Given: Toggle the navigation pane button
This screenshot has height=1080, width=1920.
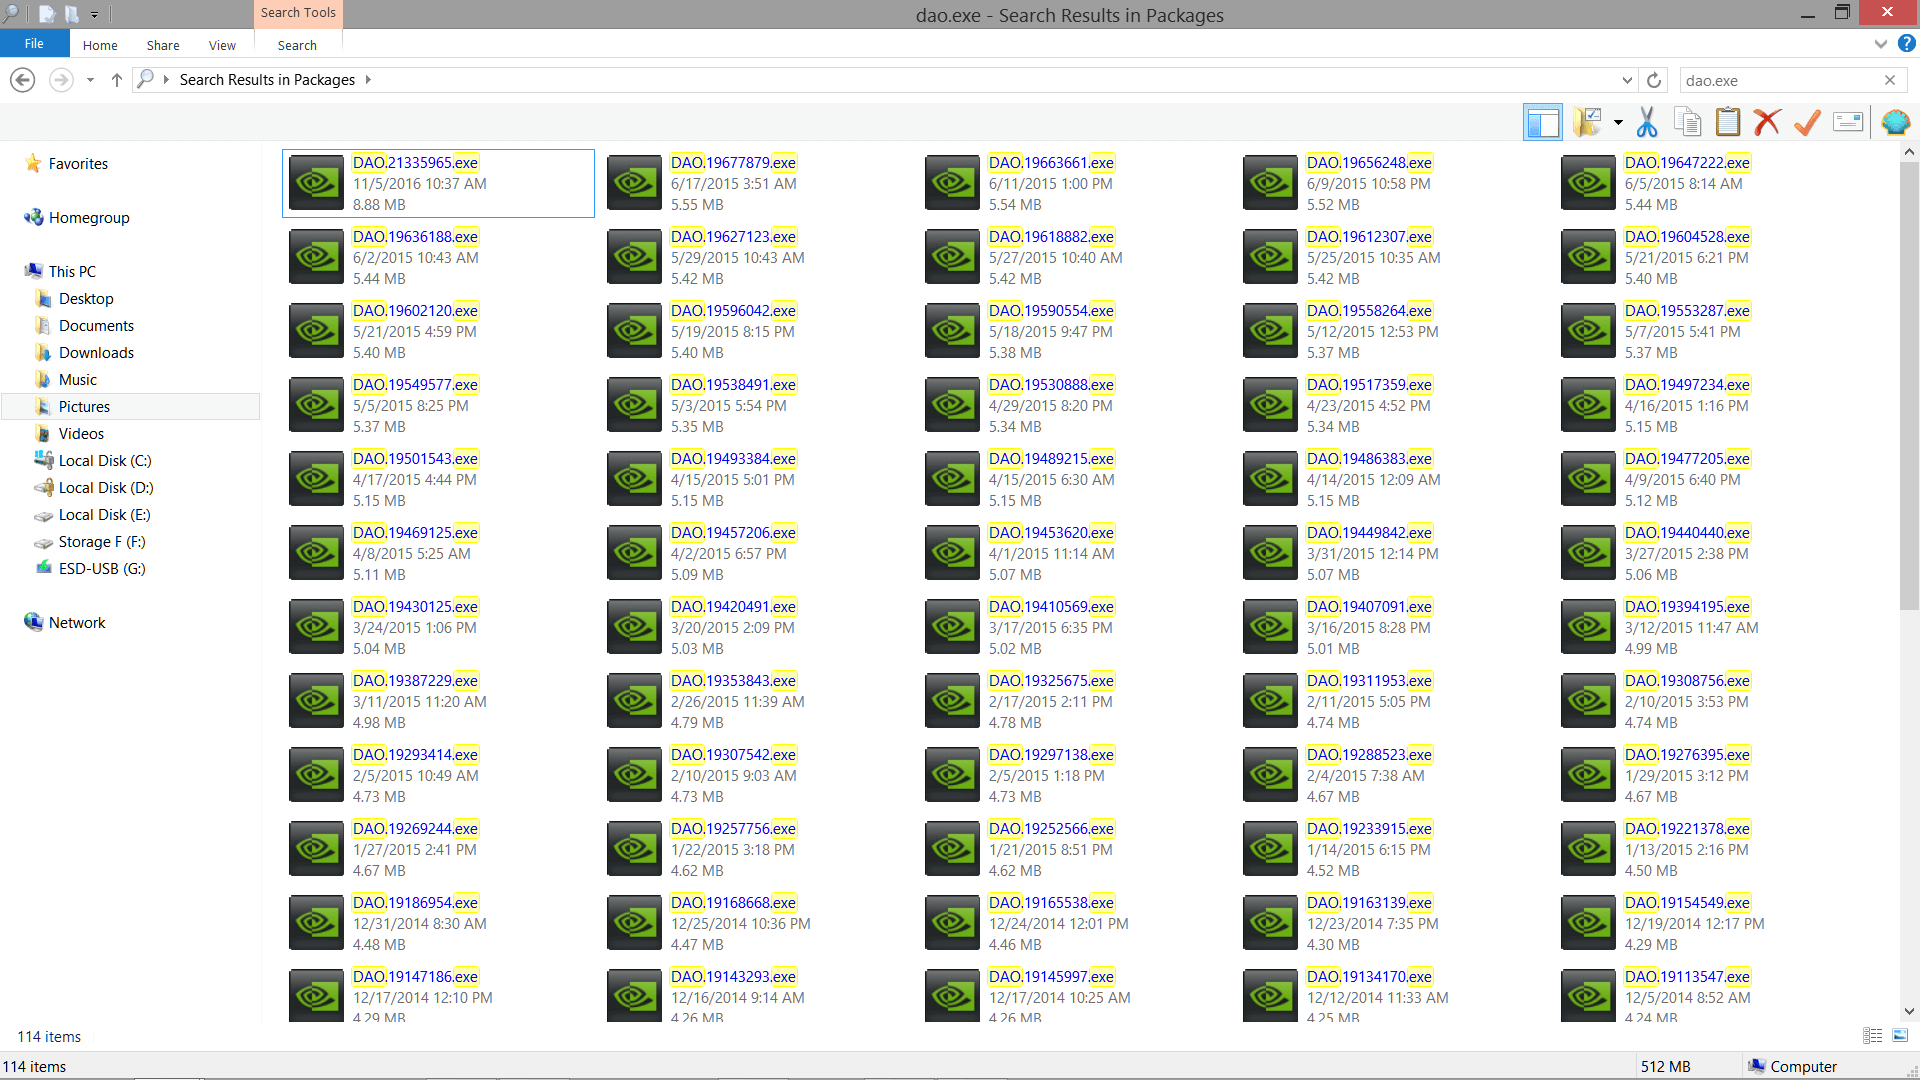Looking at the screenshot, I should (1542, 123).
